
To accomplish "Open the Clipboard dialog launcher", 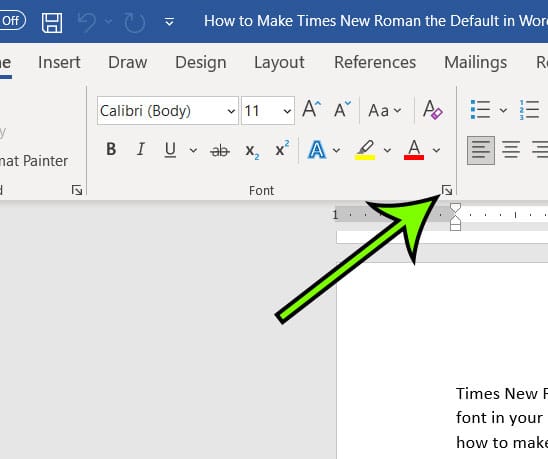I will (77, 190).
